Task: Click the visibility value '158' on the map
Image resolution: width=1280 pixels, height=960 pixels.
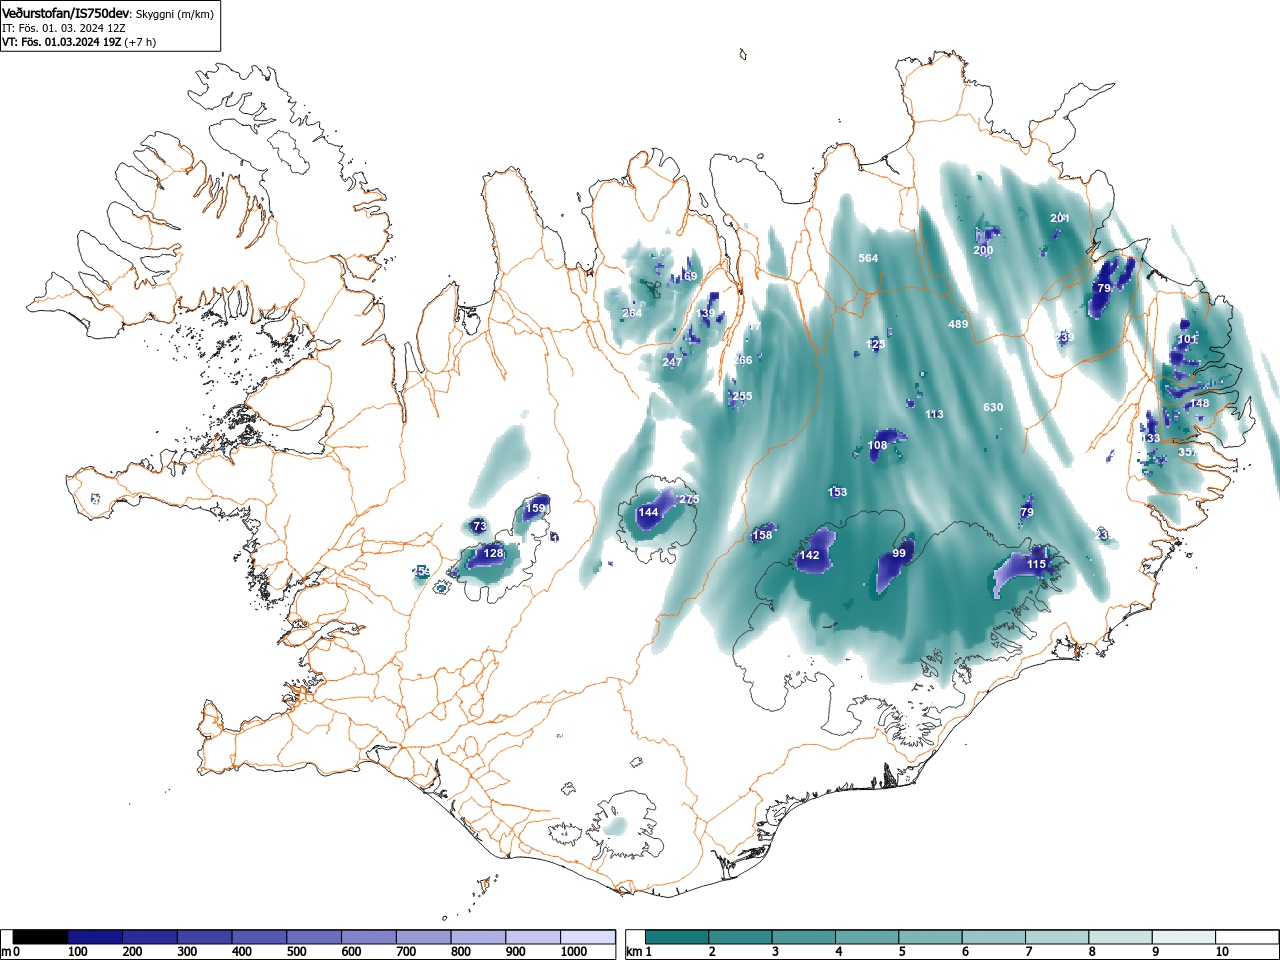Action: (762, 535)
